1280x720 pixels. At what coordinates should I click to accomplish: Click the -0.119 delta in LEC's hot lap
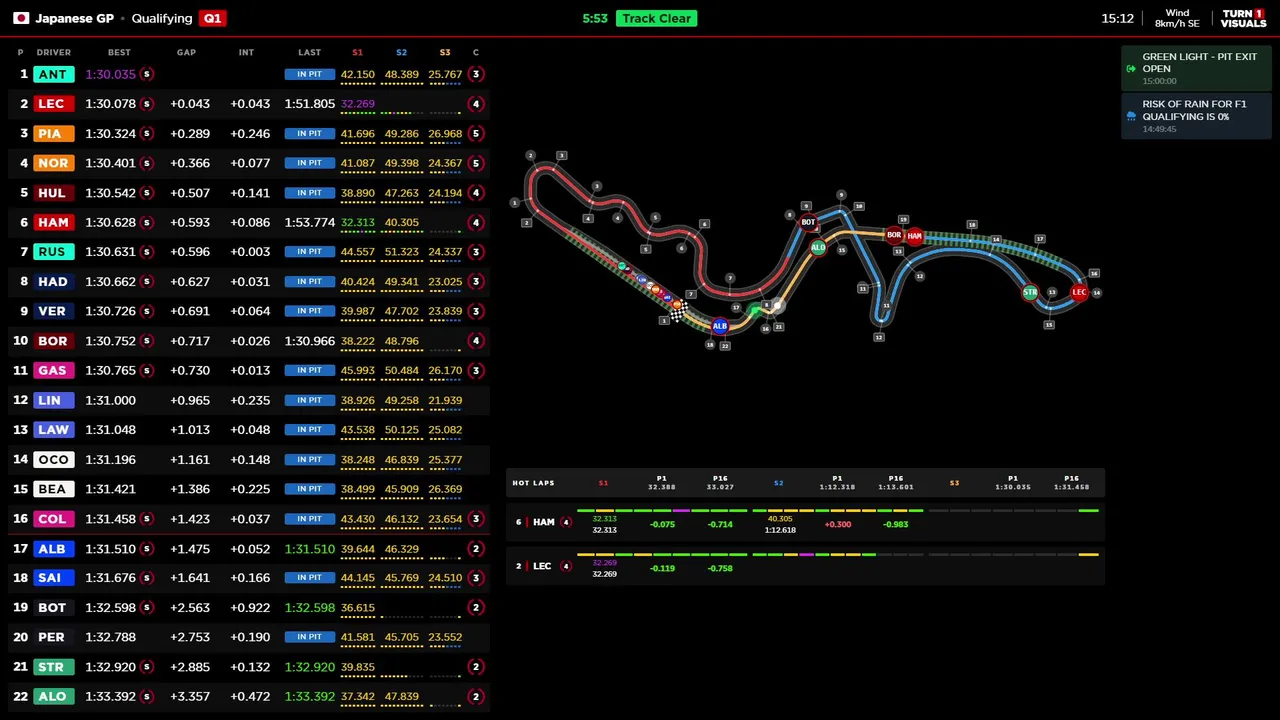[x=662, y=568]
